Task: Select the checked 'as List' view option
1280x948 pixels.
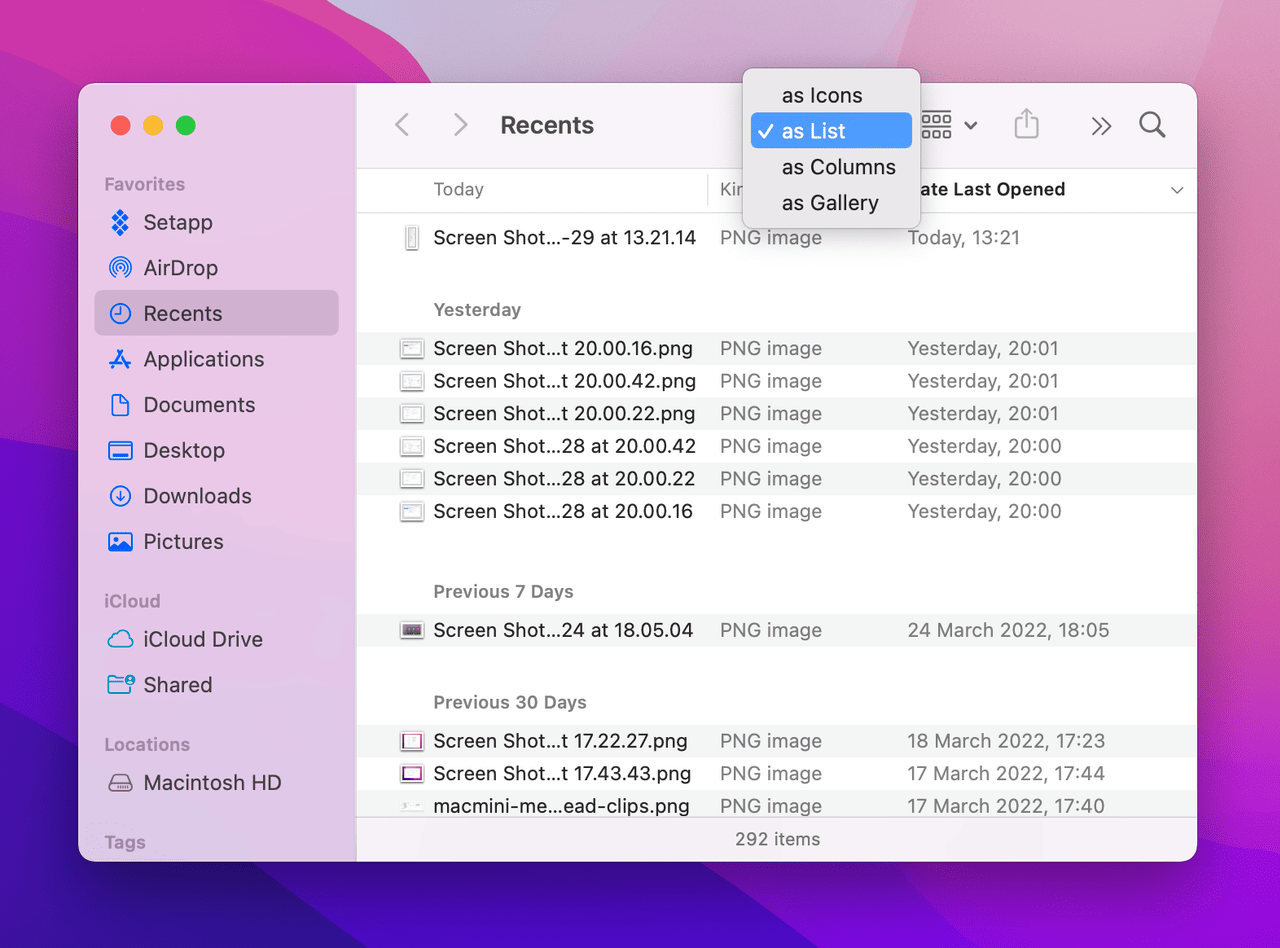Action: pyautogui.click(x=831, y=130)
